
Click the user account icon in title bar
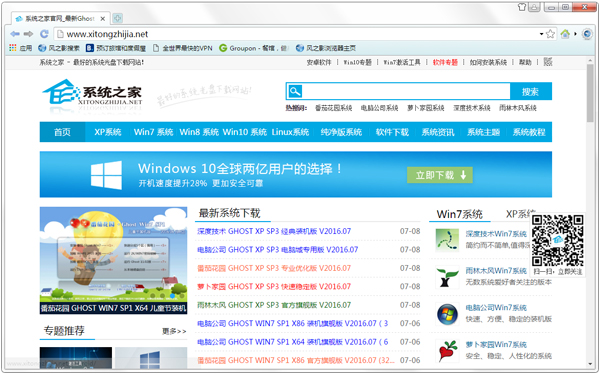coord(535,7)
